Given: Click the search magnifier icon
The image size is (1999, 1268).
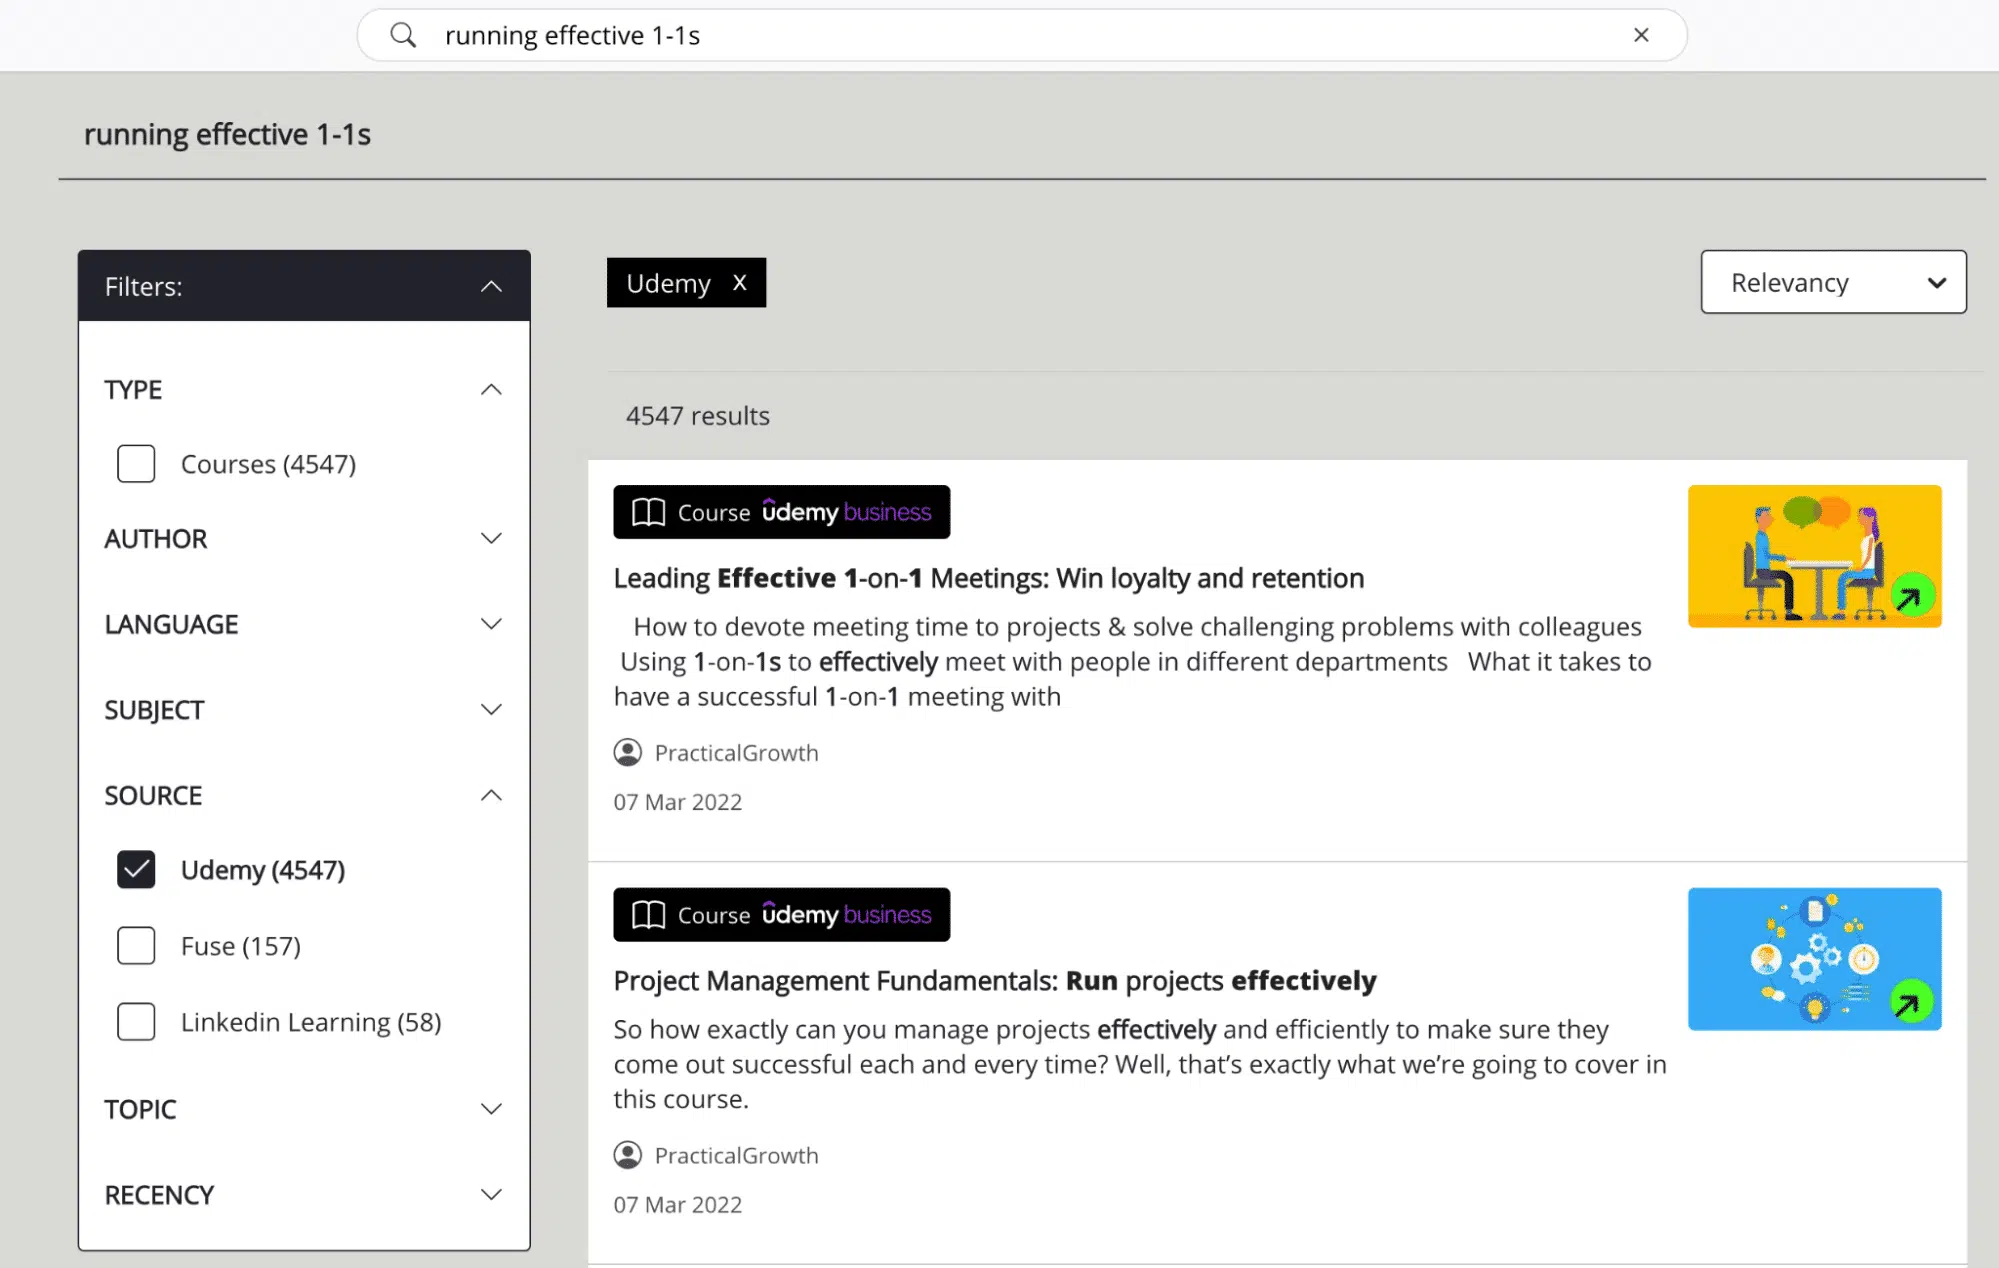Looking at the screenshot, I should click(403, 35).
